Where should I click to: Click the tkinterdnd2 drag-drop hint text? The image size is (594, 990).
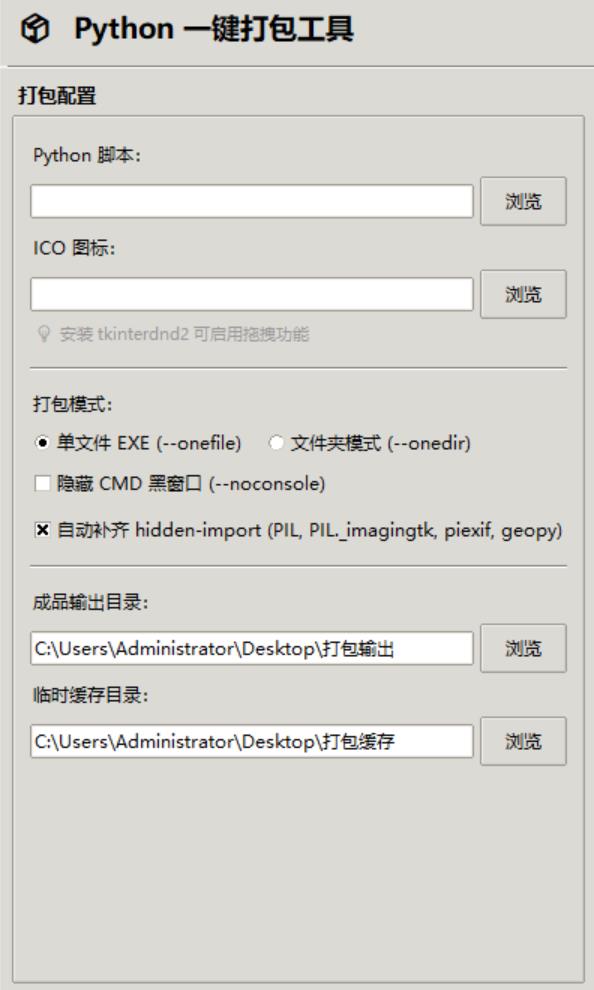point(184,334)
